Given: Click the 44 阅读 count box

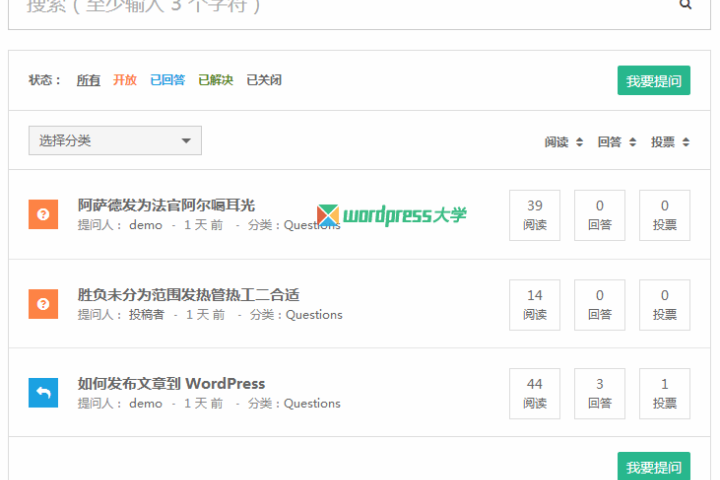Looking at the screenshot, I should coord(534,394).
